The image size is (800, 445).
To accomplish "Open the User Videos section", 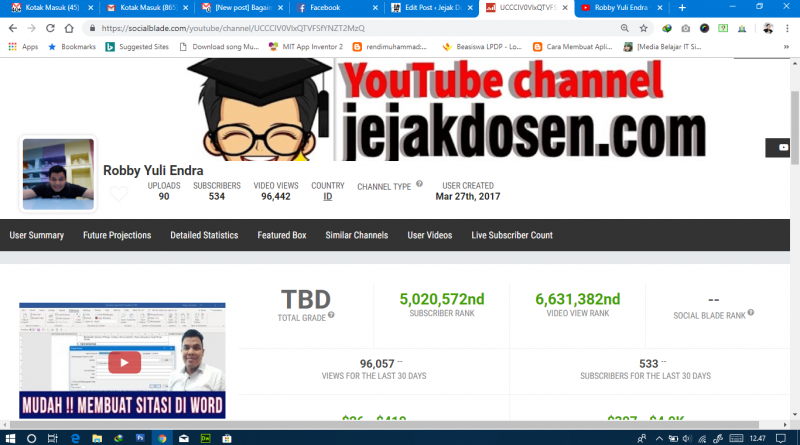I will (x=430, y=235).
